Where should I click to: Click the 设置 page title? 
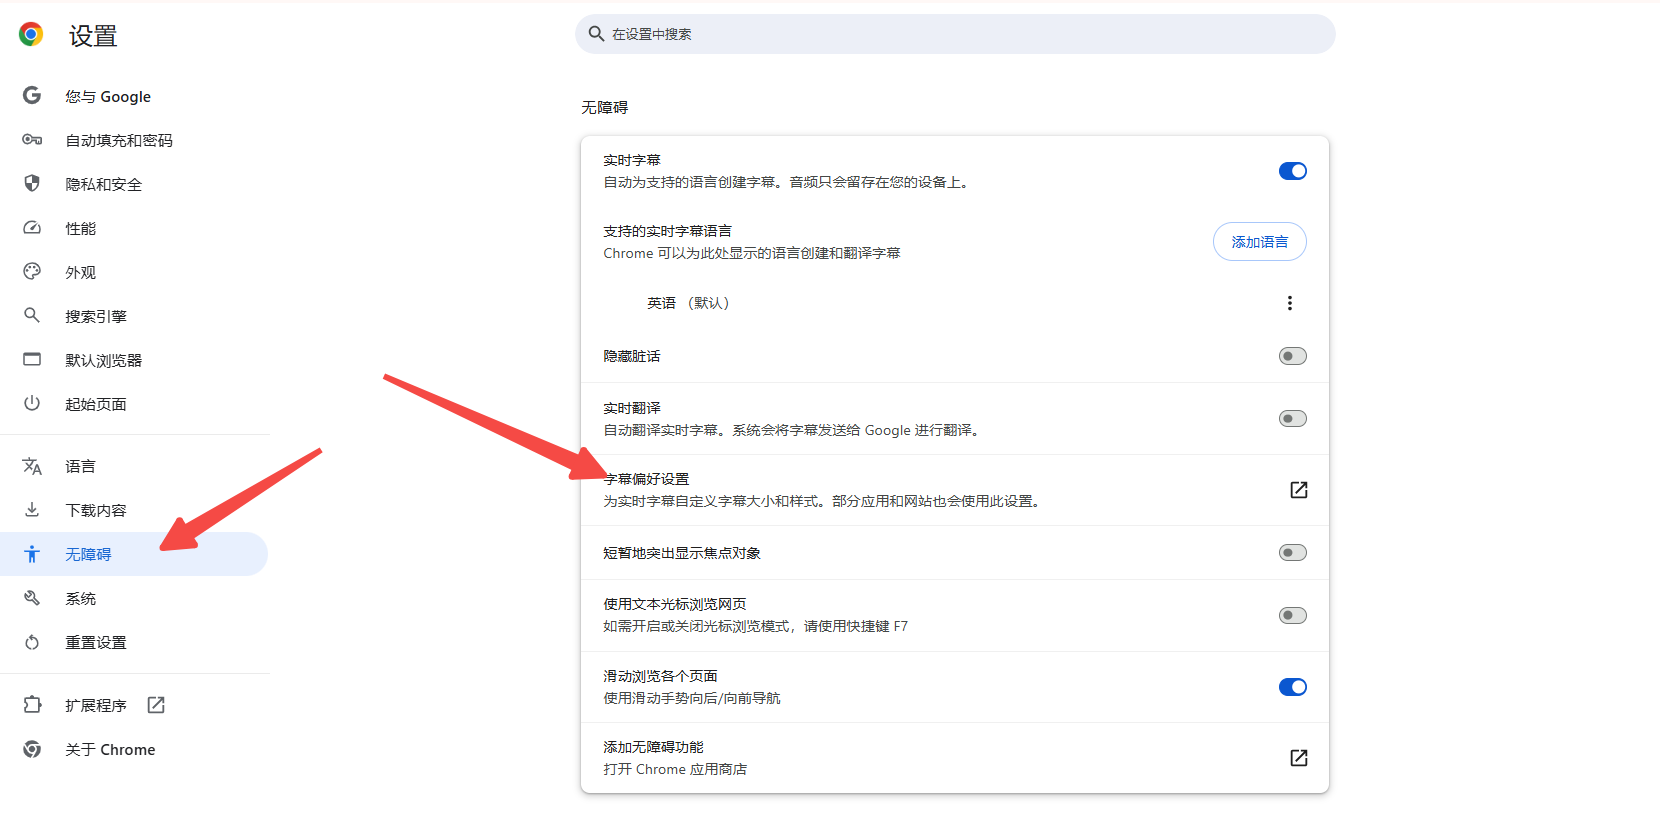pos(93,36)
